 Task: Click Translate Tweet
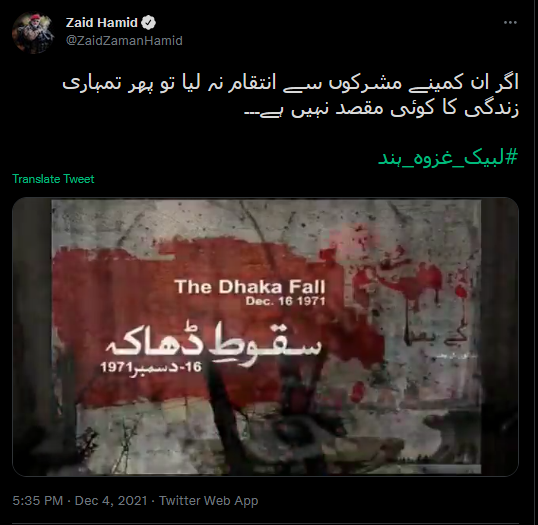[x=53, y=179]
